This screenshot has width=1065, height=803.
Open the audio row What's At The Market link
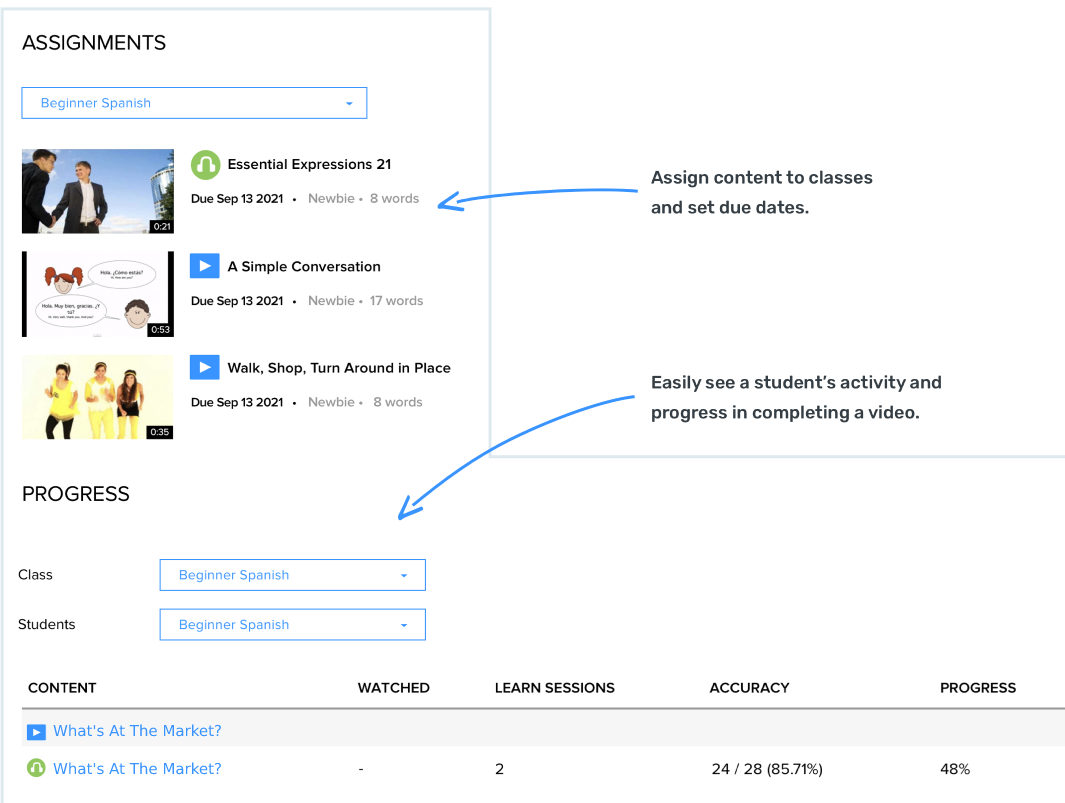pyautogui.click(x=137, y=769)
